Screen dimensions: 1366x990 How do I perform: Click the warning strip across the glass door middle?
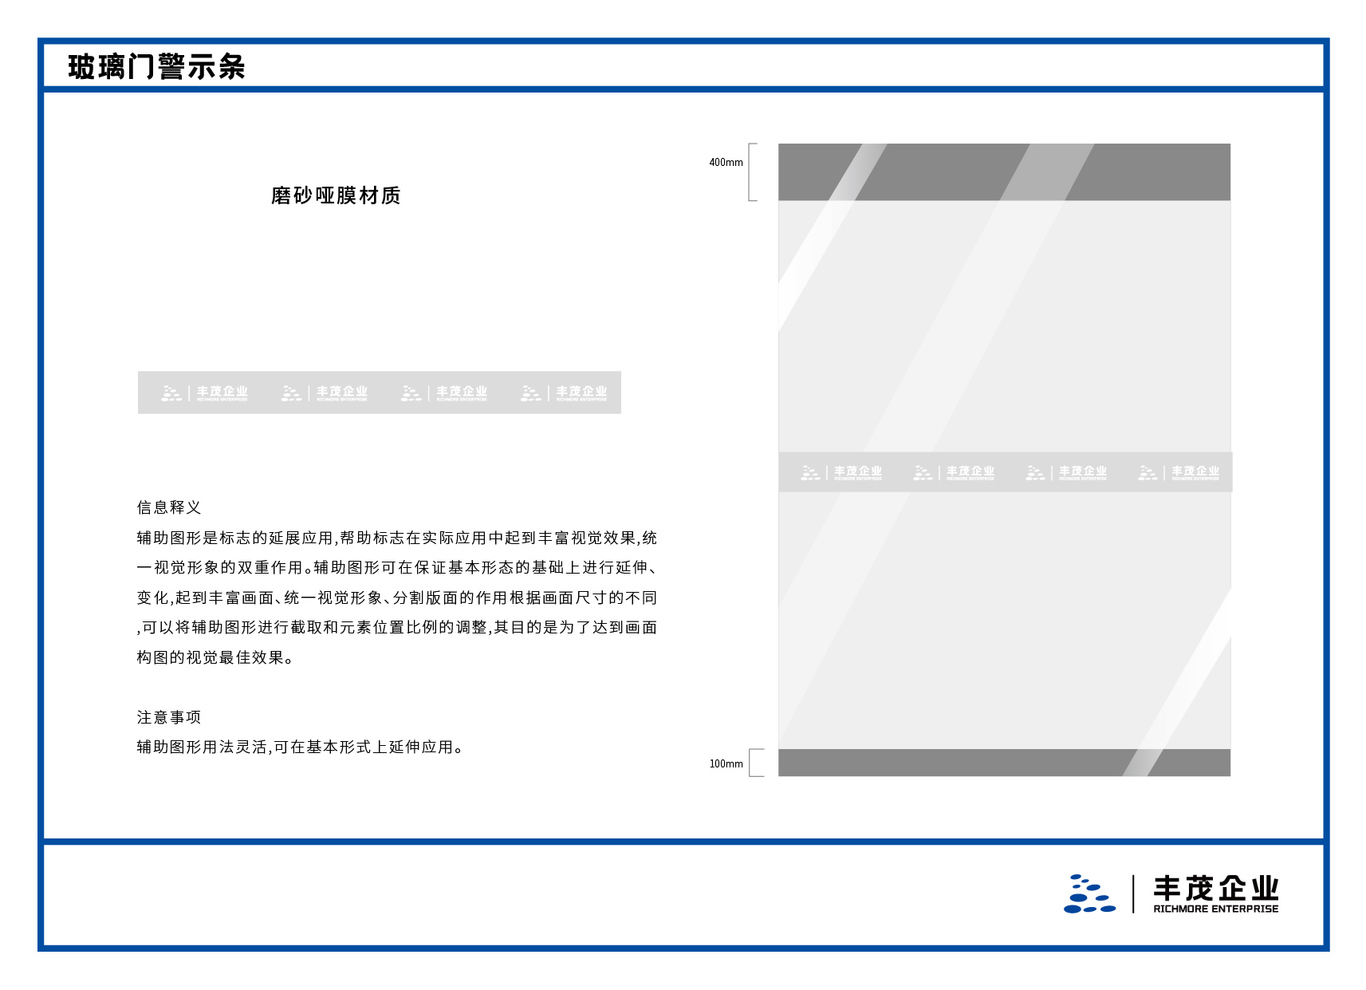pos(1005,472)
